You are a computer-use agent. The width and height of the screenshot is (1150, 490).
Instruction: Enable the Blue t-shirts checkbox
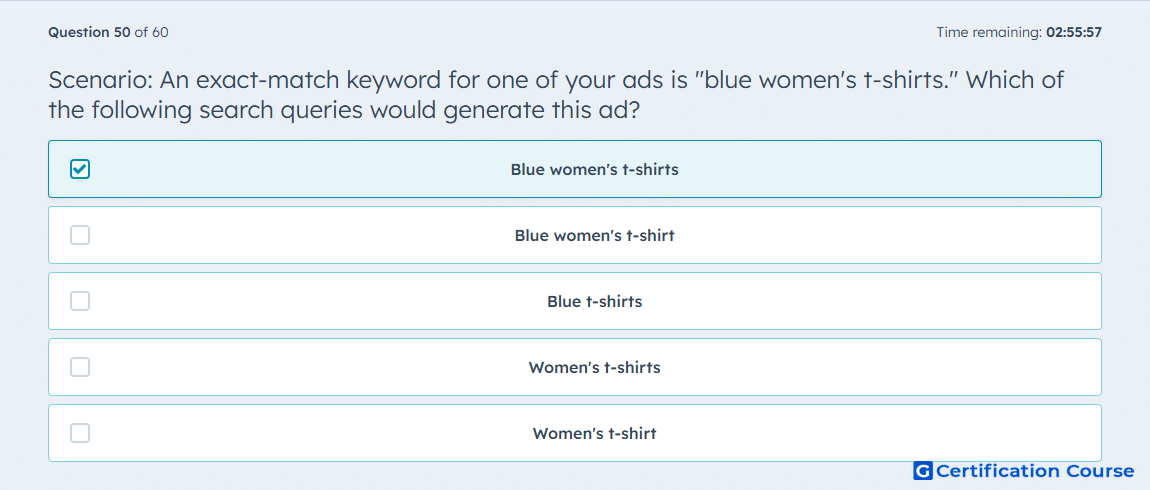pyautogui.click(x=80, y=301)
